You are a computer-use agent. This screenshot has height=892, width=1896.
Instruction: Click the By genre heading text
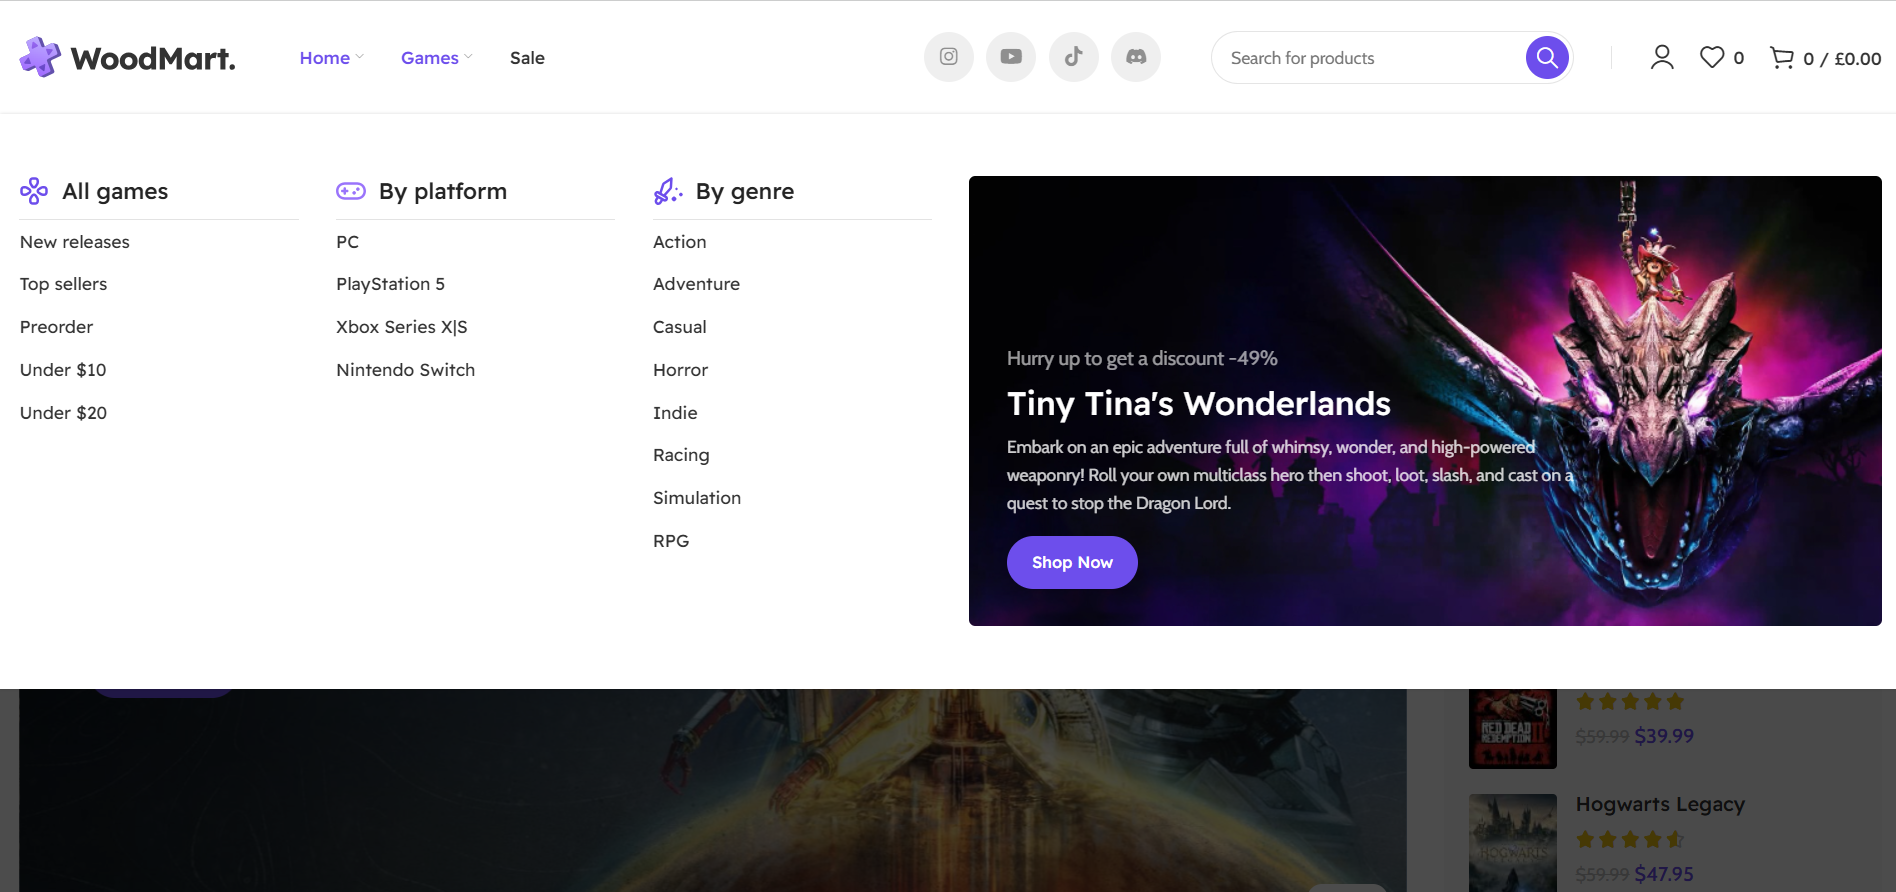click(745, 191)
